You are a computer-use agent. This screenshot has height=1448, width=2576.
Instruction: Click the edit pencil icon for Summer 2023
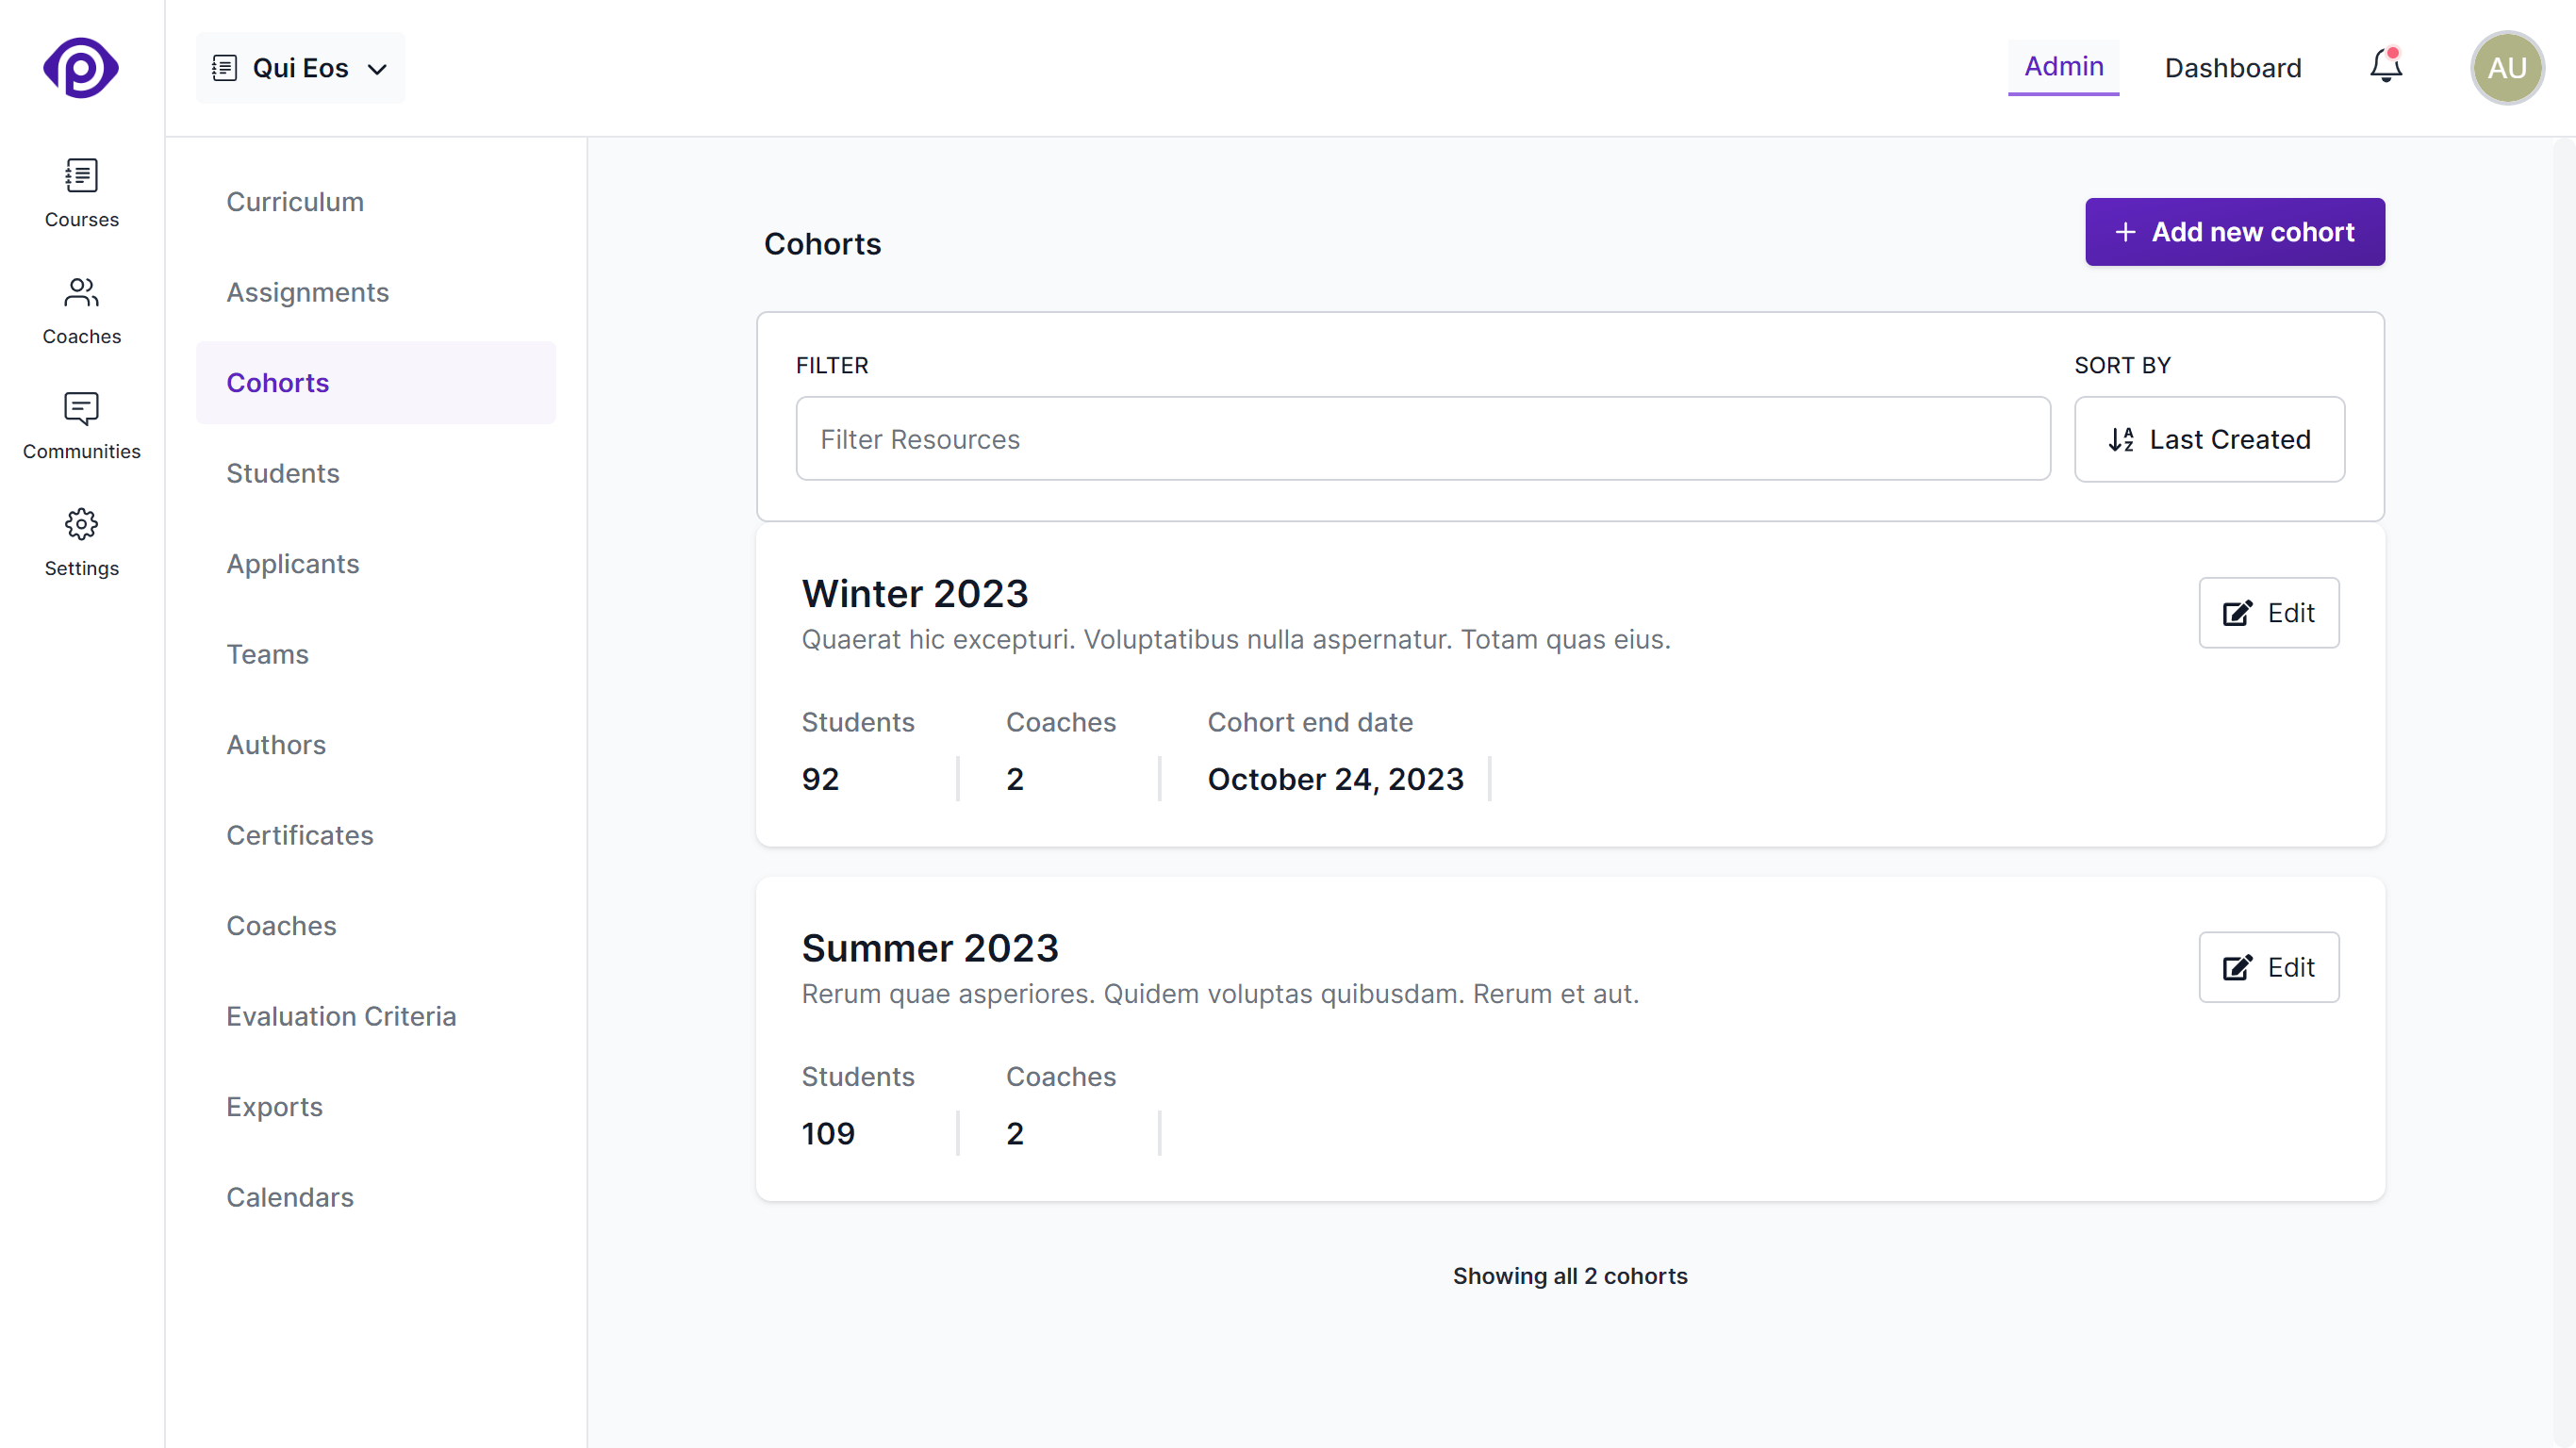pyautogui.click(x=2237, y=967)
